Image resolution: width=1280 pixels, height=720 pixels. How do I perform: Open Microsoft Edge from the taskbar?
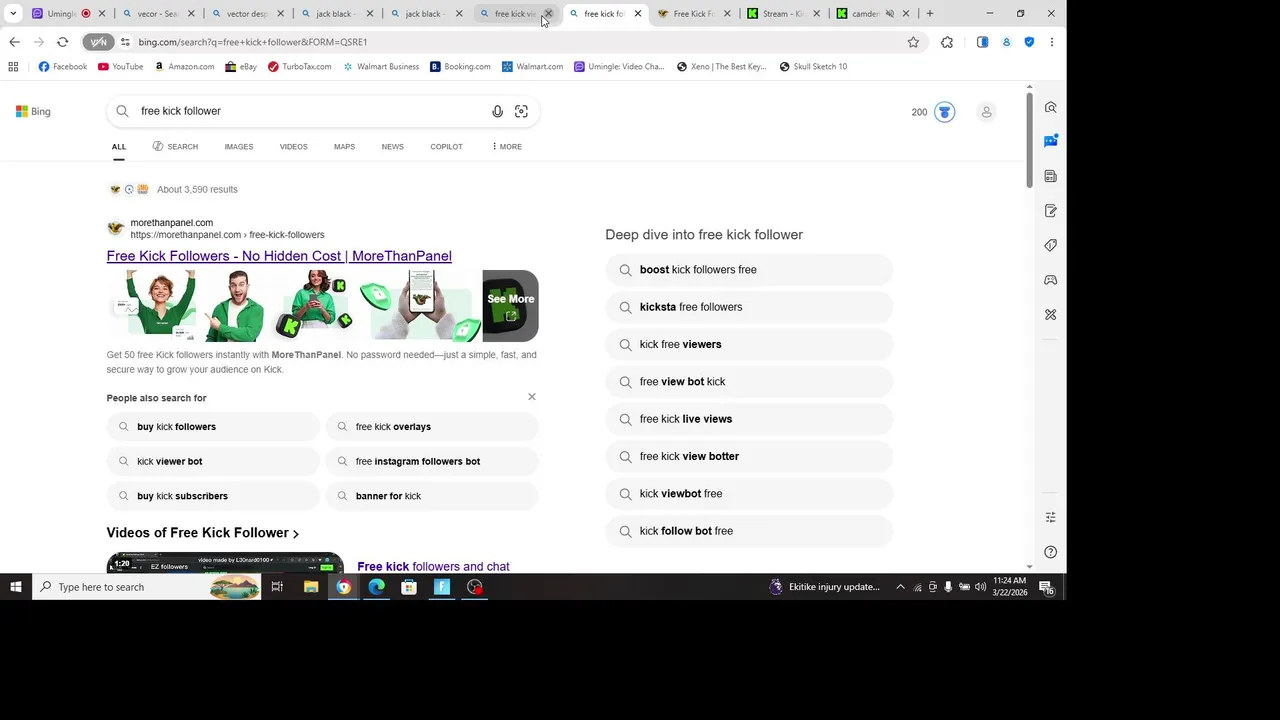click(376, 587)
